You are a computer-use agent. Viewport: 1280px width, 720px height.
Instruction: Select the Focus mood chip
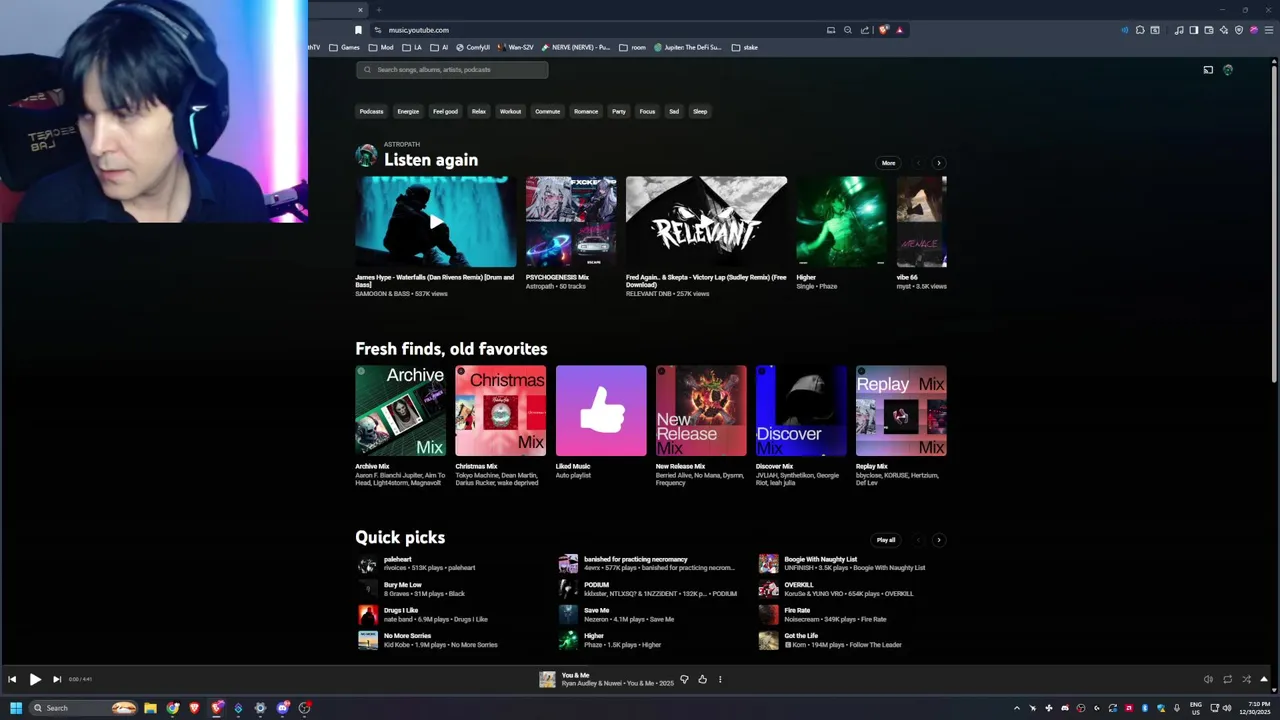pyautogui.click(x=647, y=111)
